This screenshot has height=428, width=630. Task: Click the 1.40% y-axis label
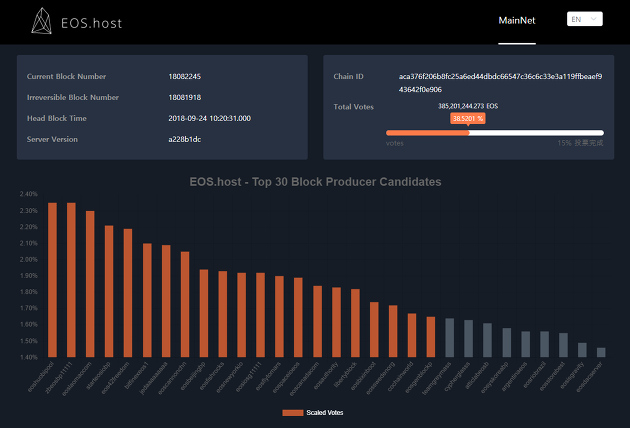(x=29, y=357)
